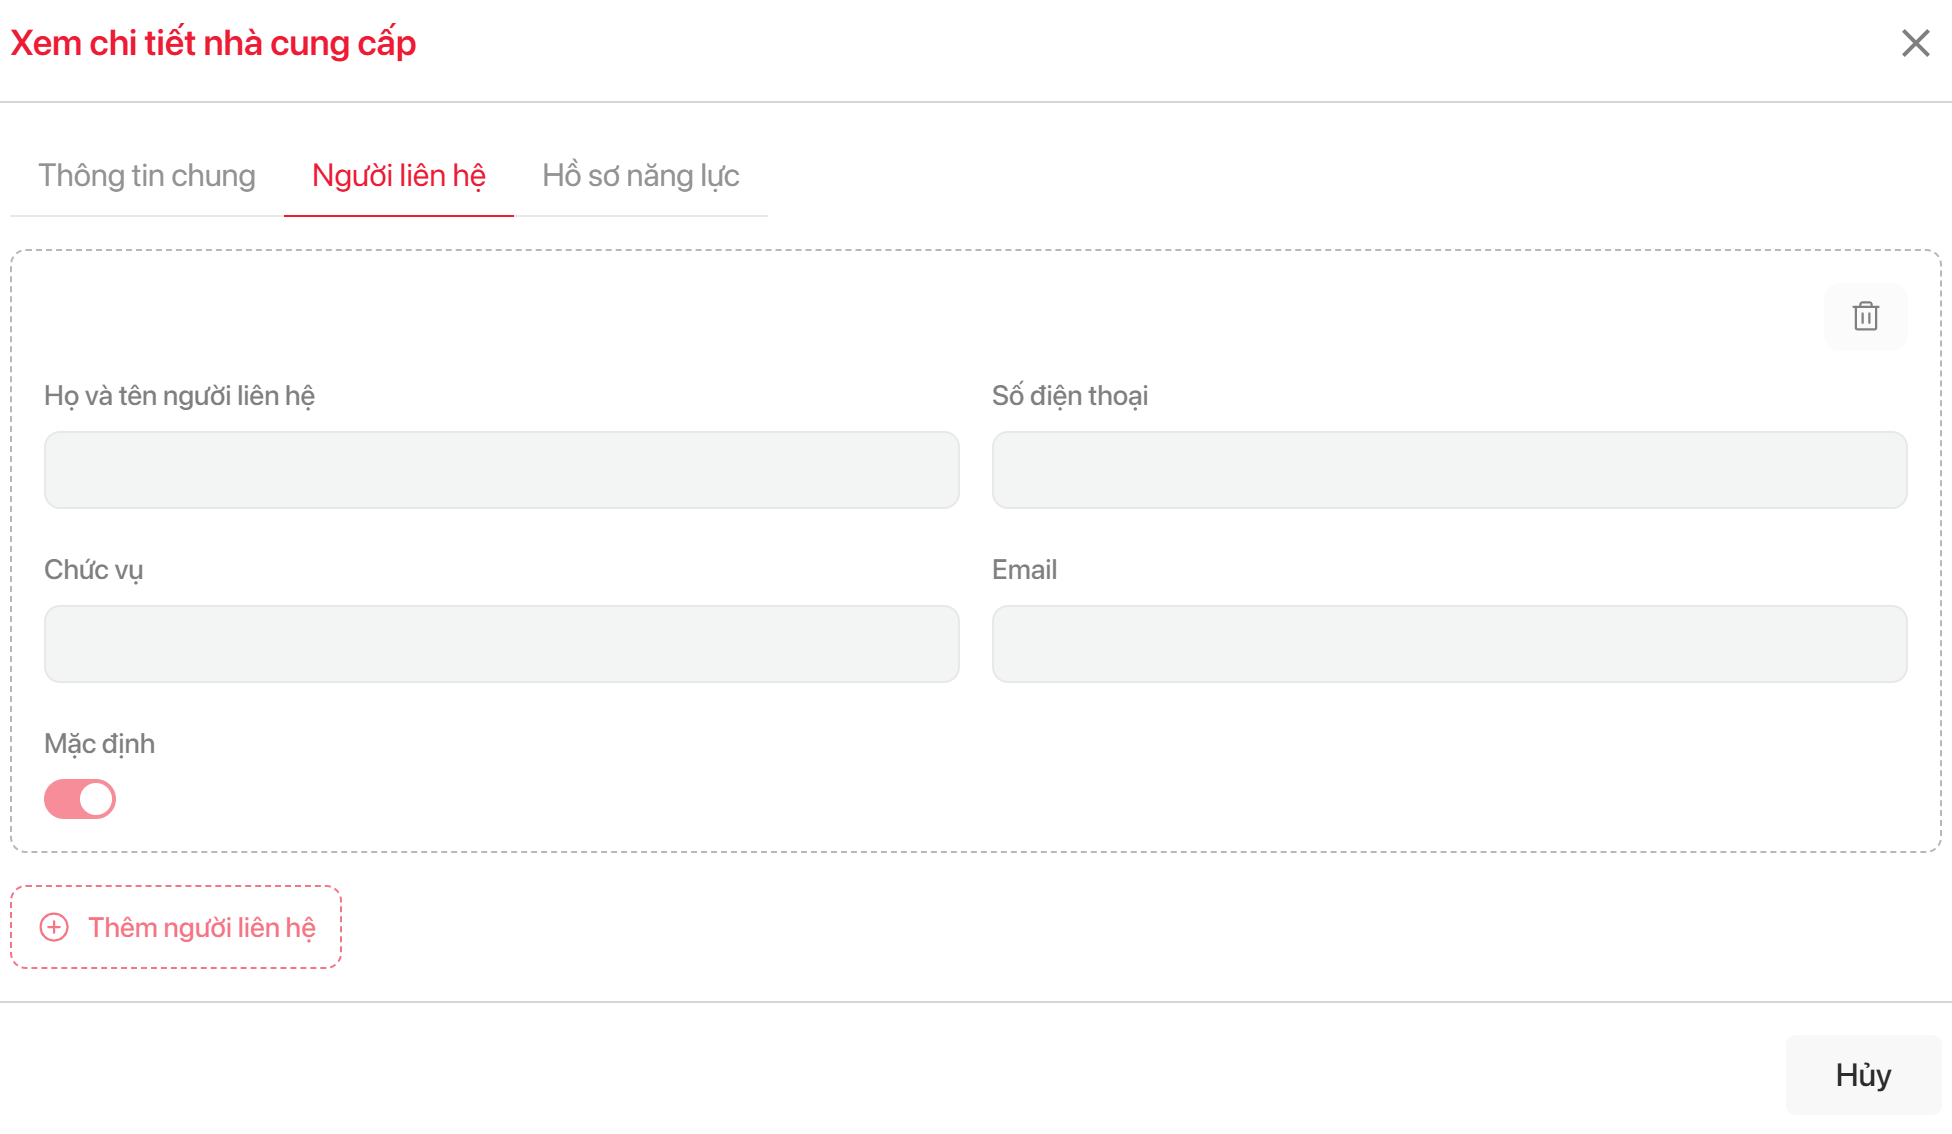Click into the Chức vụ field
This screenshot has height=1134, width=1952.
(x=501, y=644)
